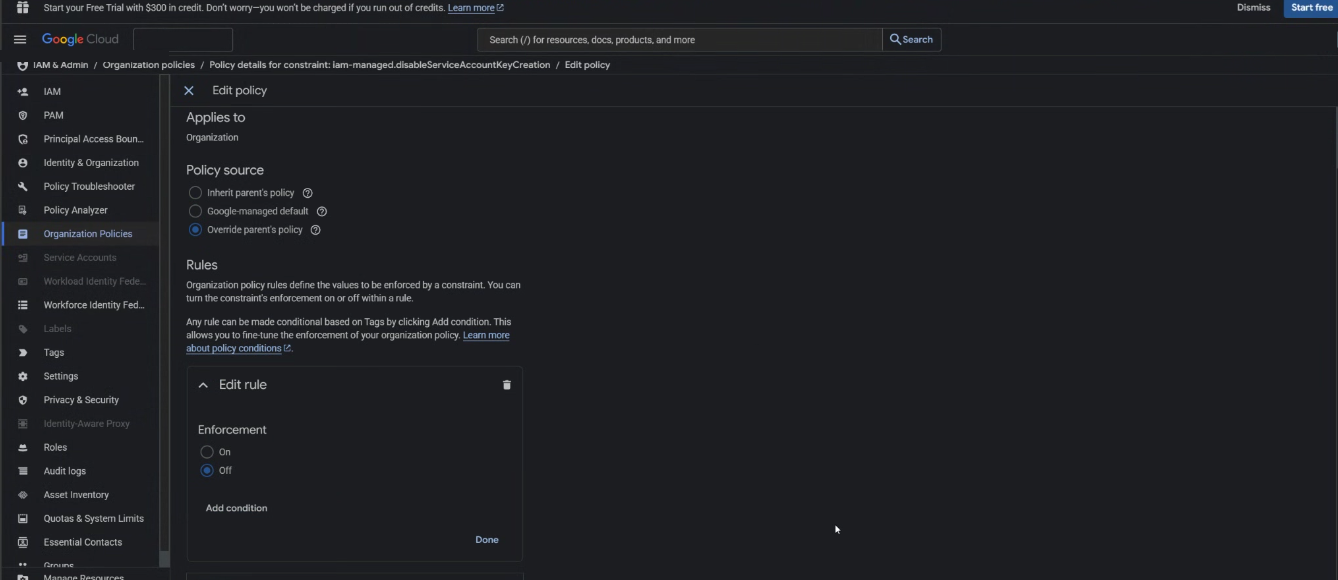Select Override parent's policy radio button
The width and height of the screenshot is (1338, 580).
point(195,229)
